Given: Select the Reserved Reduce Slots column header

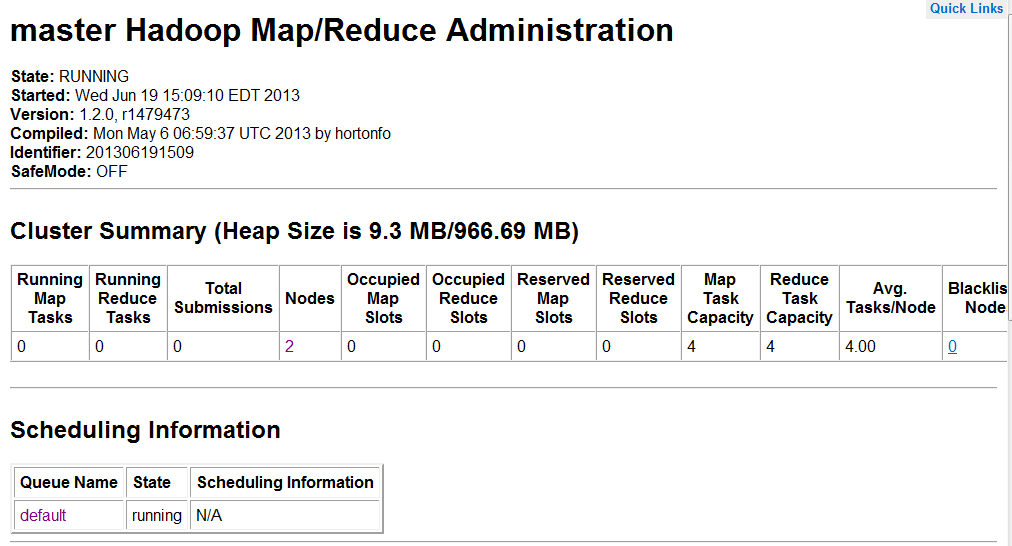Looking at the screenshot, I should click(638, 298).
